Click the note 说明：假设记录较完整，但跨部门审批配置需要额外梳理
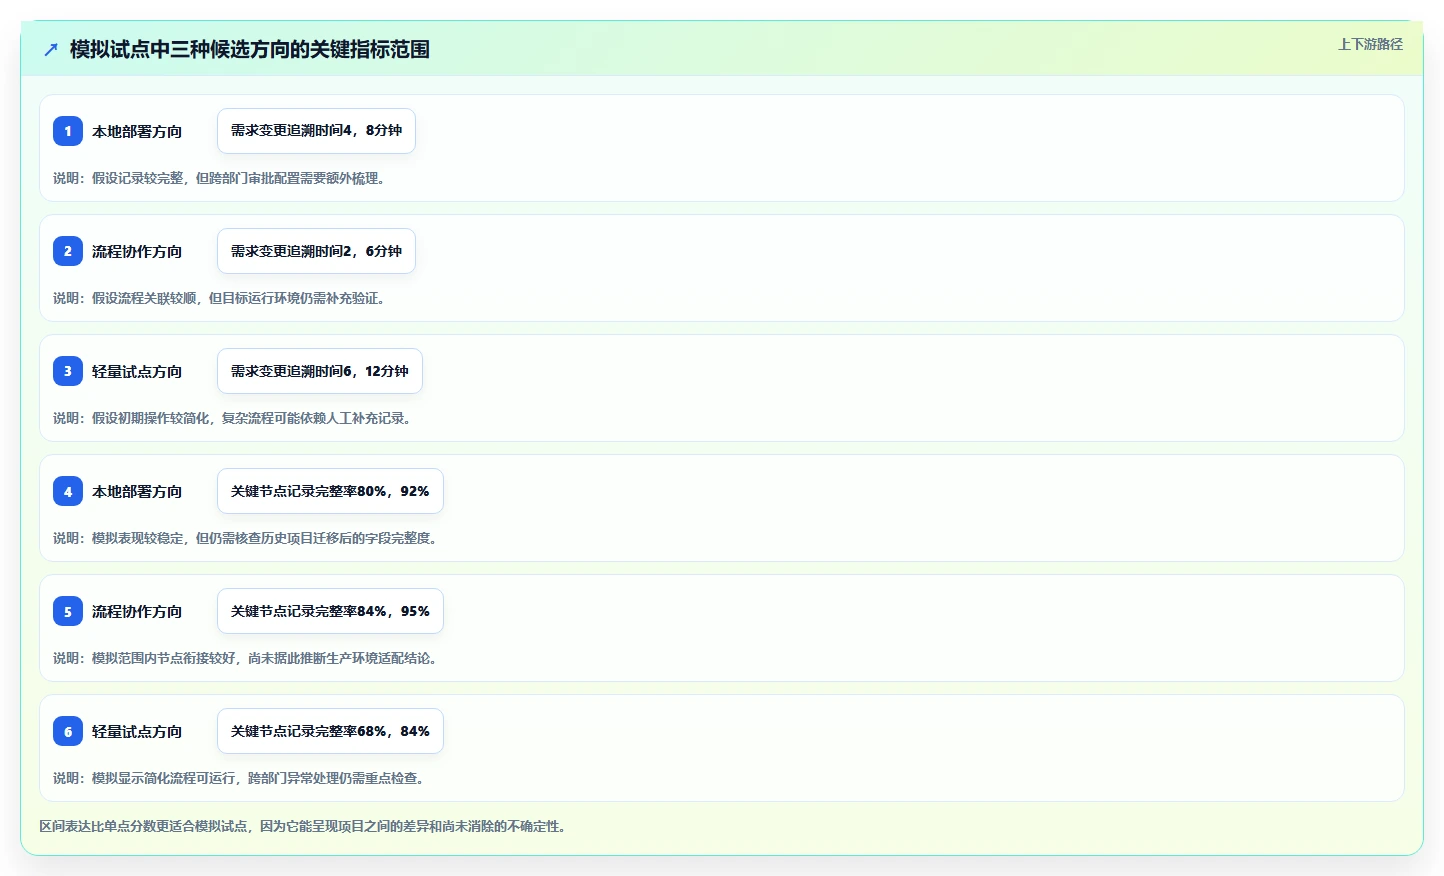The width and height of the screenshot is (1444, 876). 222,178
